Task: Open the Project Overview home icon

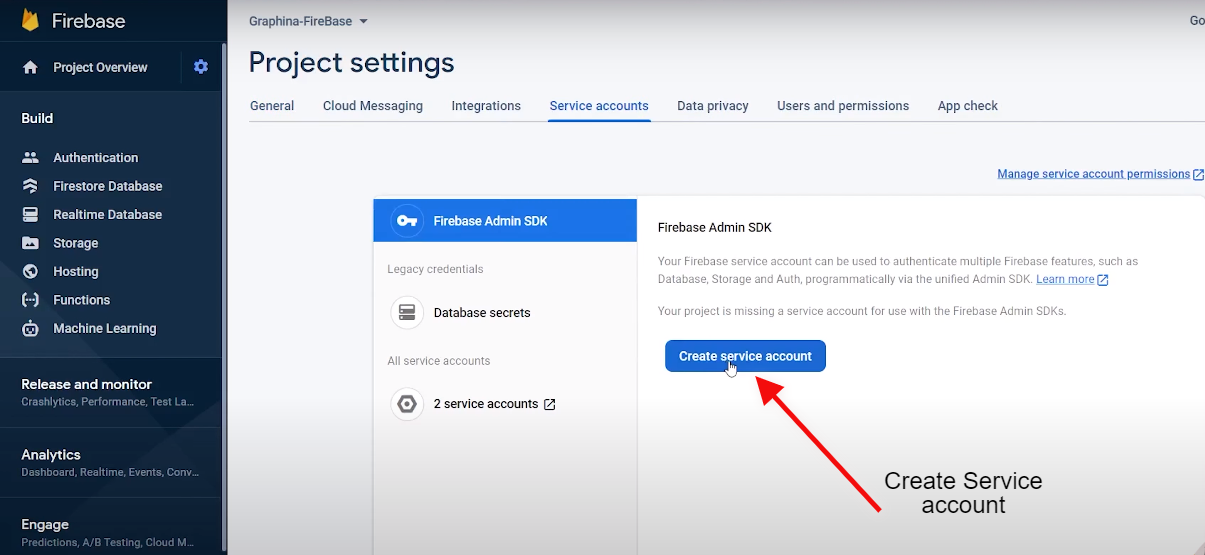Action: pos(30,67)
